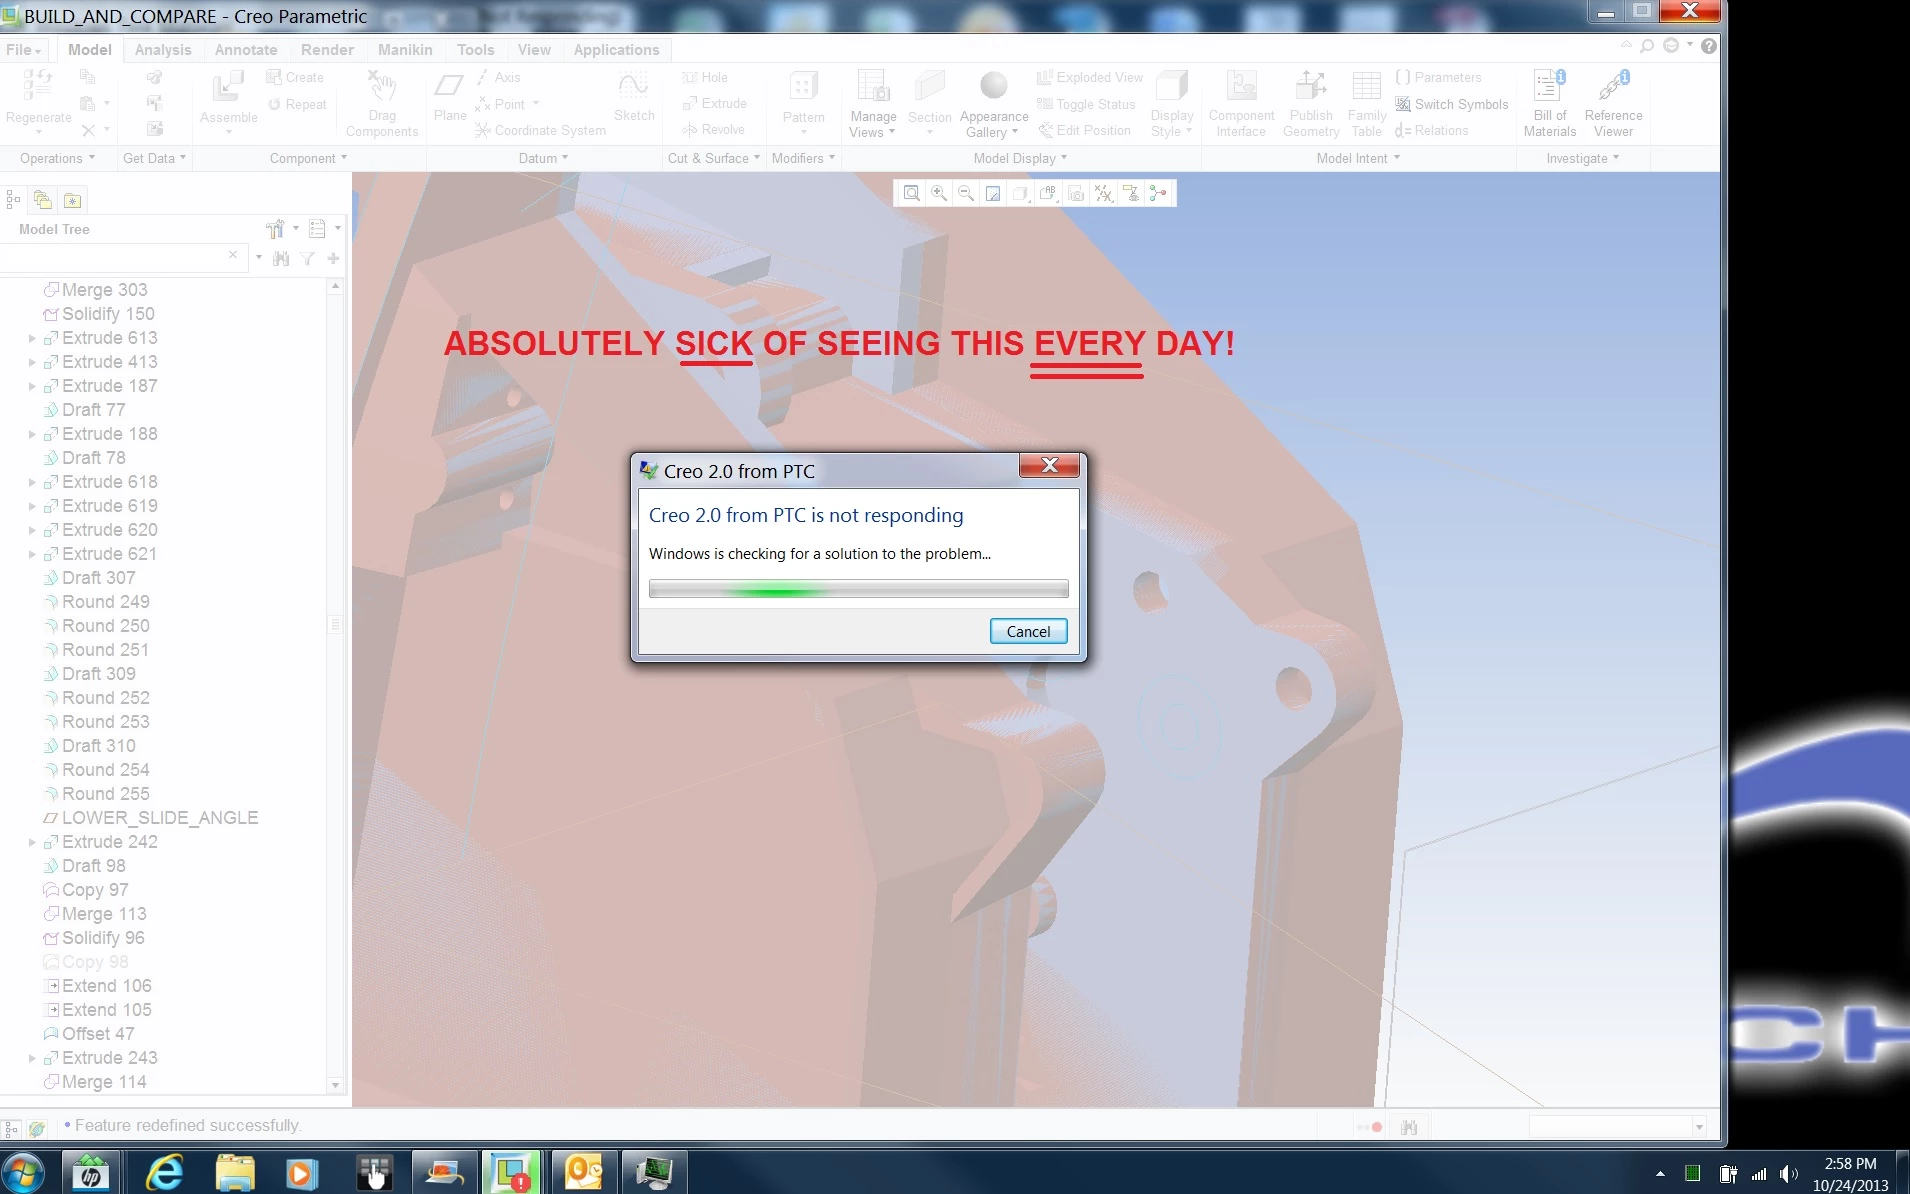Click Toggle Status in Model Display

click(x=1086, y=104)
